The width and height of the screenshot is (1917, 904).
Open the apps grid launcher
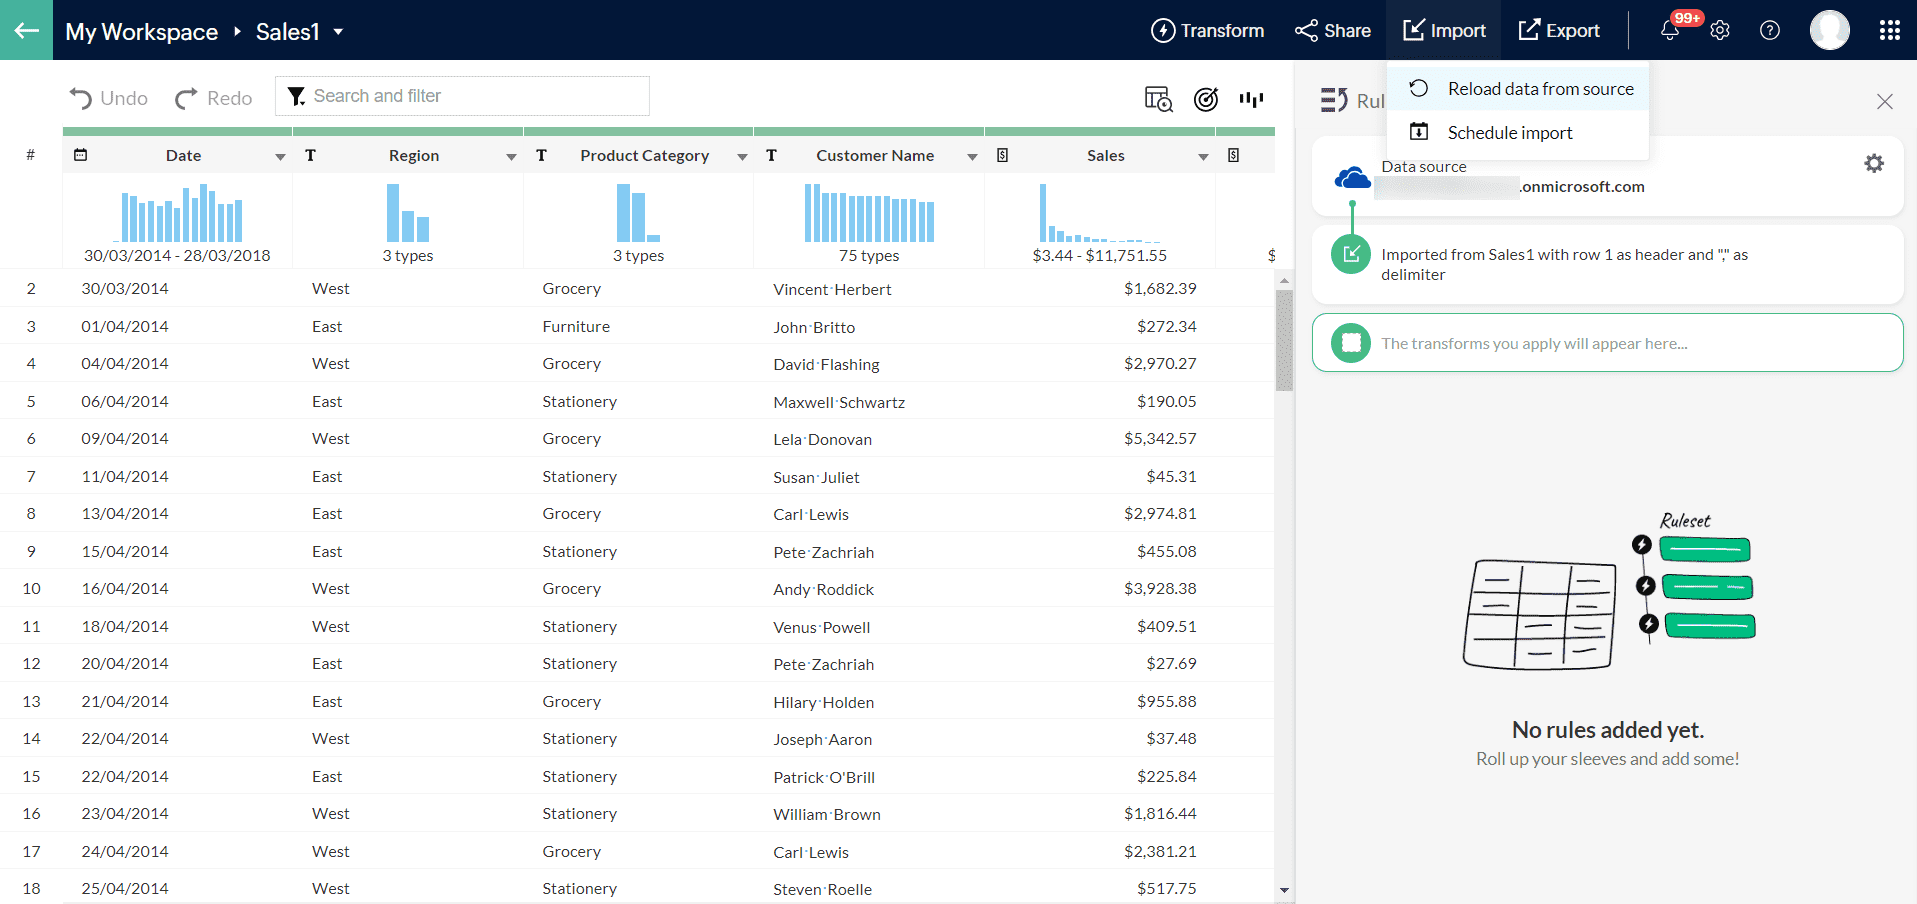(x=1889, y=31)
